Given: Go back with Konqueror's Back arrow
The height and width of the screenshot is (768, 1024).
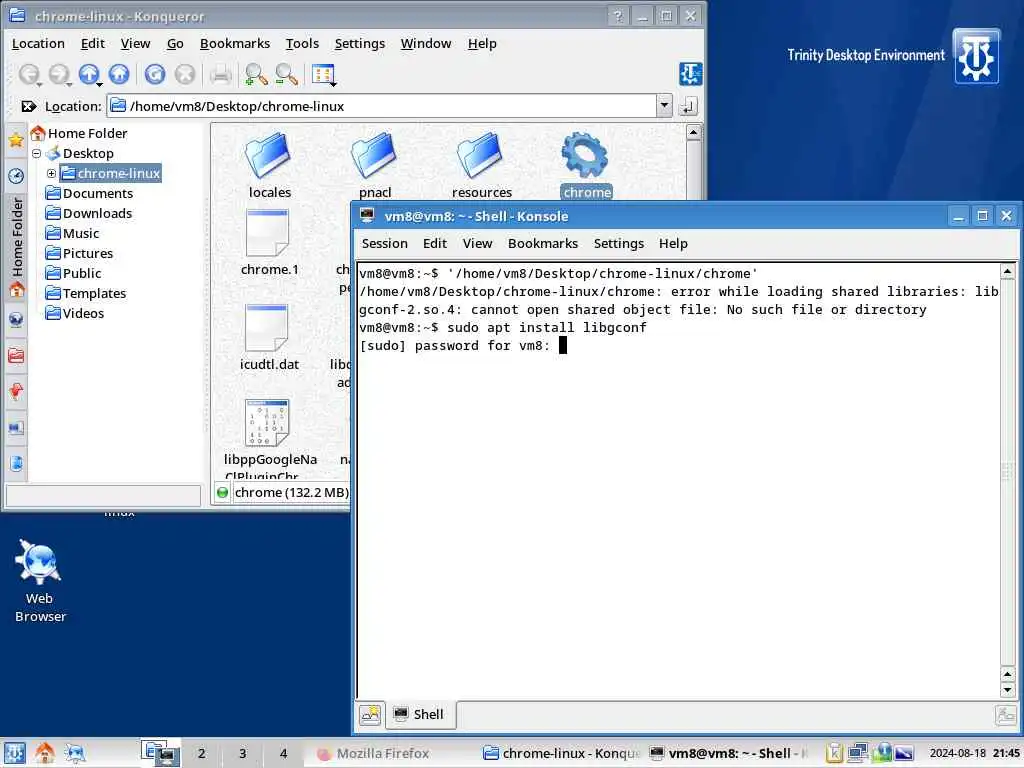Looking at the screenshot, I should coord(28,74).
